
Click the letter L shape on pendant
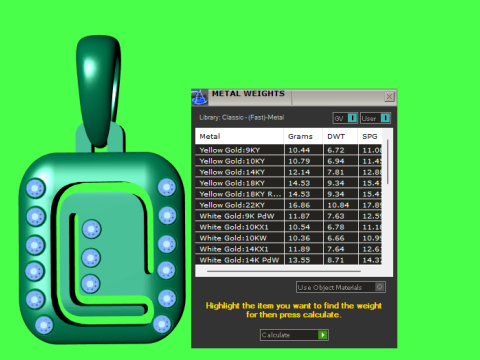click(106, 253)
